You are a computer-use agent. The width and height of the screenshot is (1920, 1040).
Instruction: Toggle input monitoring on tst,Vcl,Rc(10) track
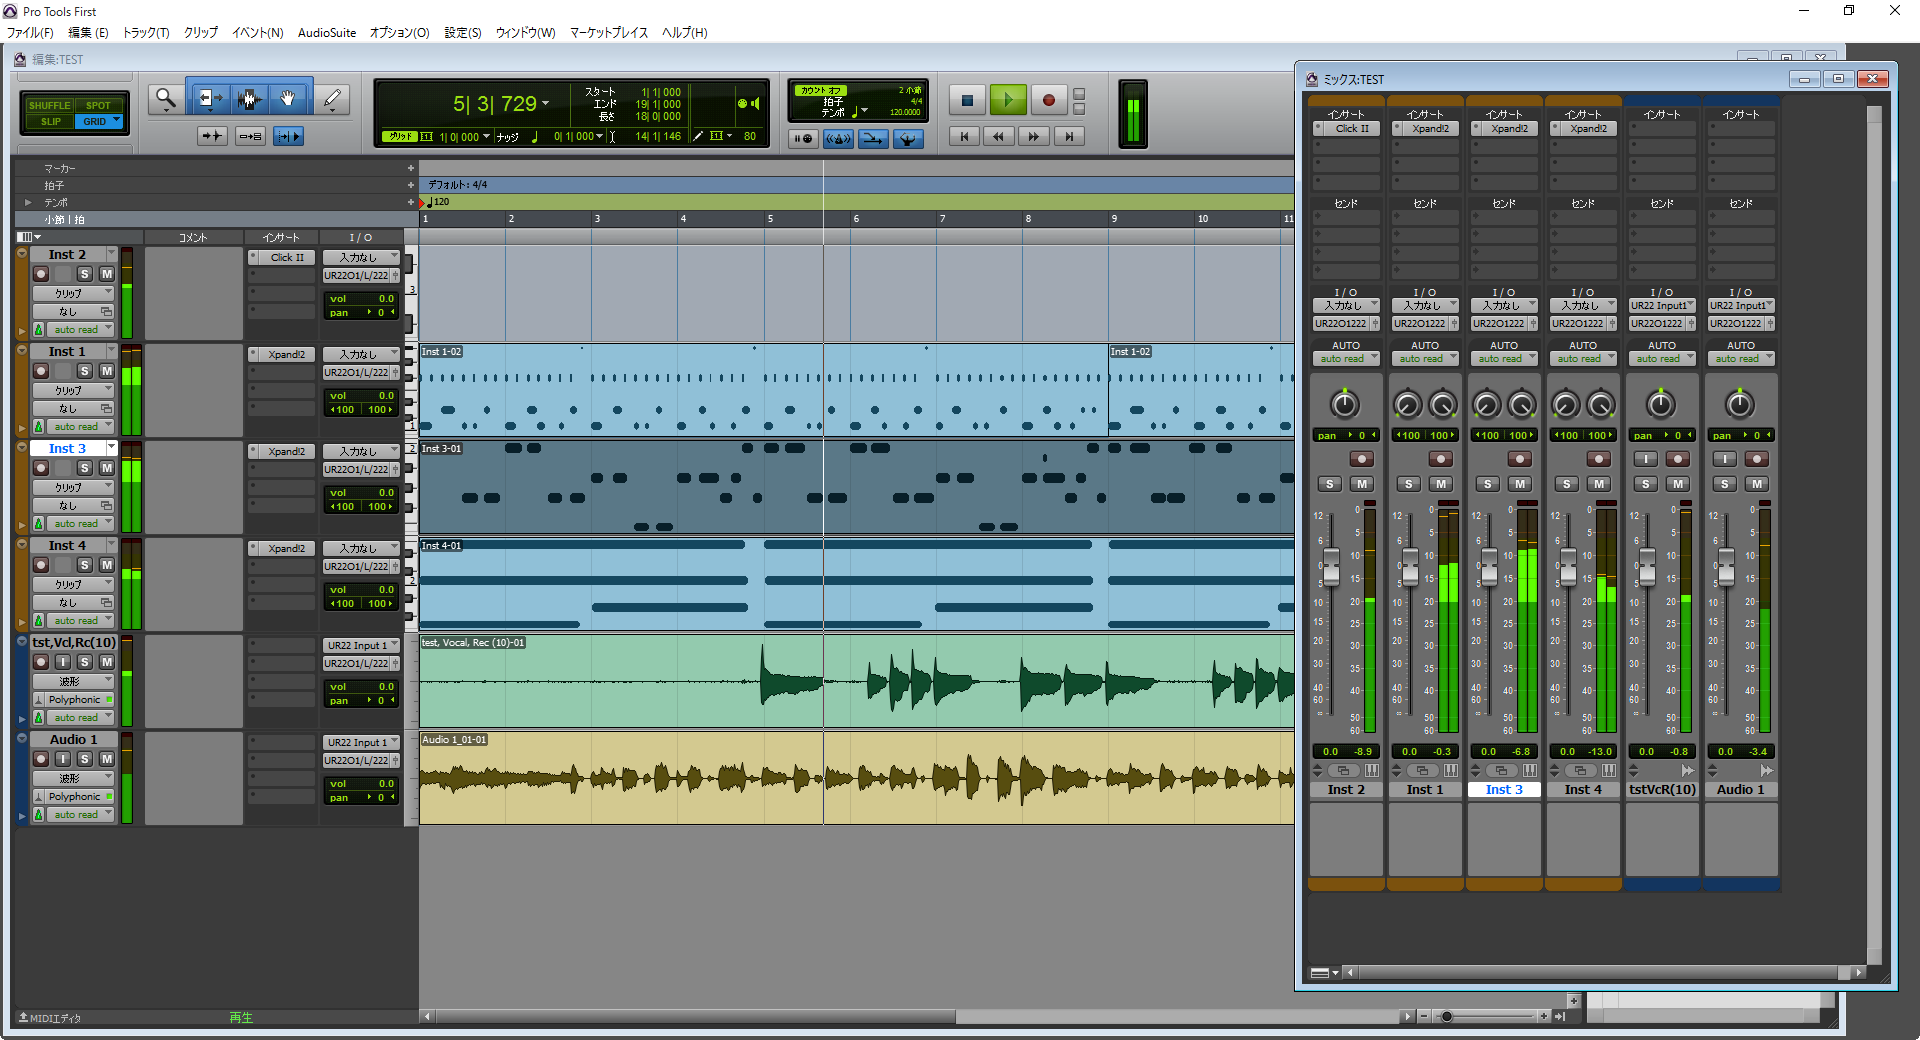(x=63, y=662)
